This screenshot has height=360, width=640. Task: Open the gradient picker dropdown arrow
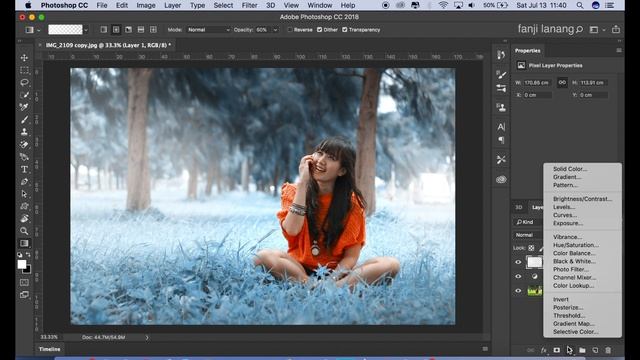(86, 30)
